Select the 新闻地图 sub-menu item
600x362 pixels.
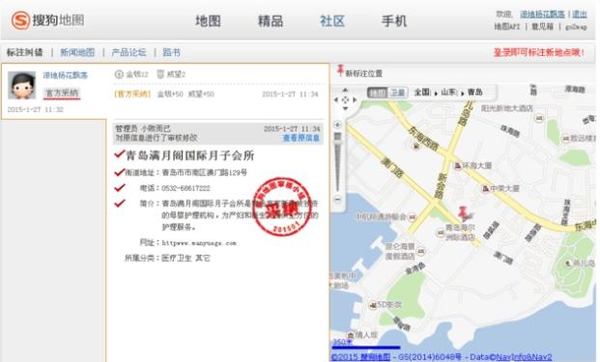pos(77,52)
